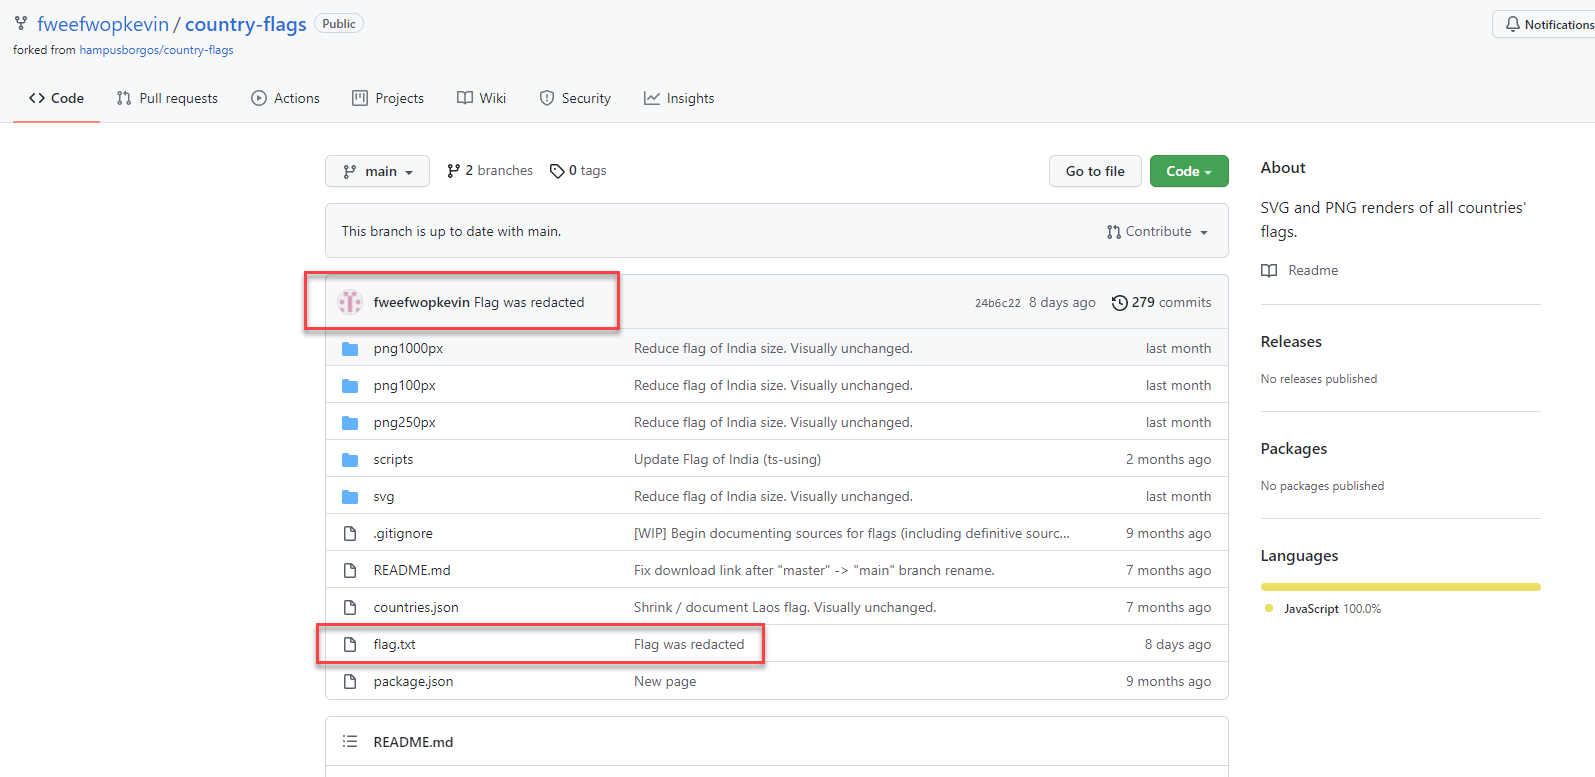Click the JavaScript 100.0% language link
This screenshot has height=777, width=1595.
(1322, 609)
